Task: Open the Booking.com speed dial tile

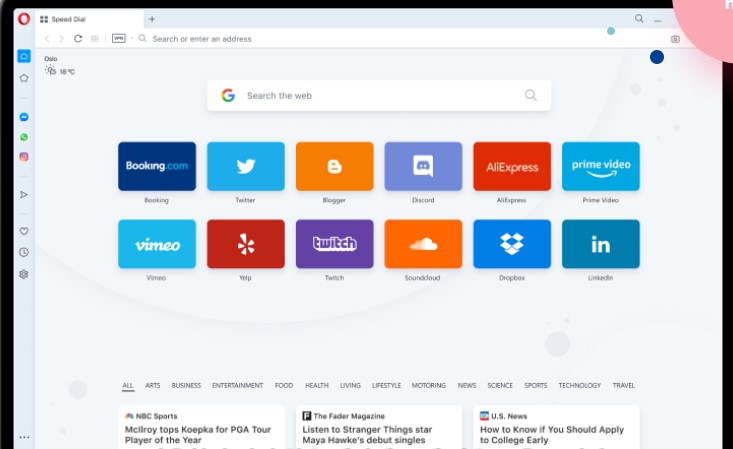Action: coord(156,166)
